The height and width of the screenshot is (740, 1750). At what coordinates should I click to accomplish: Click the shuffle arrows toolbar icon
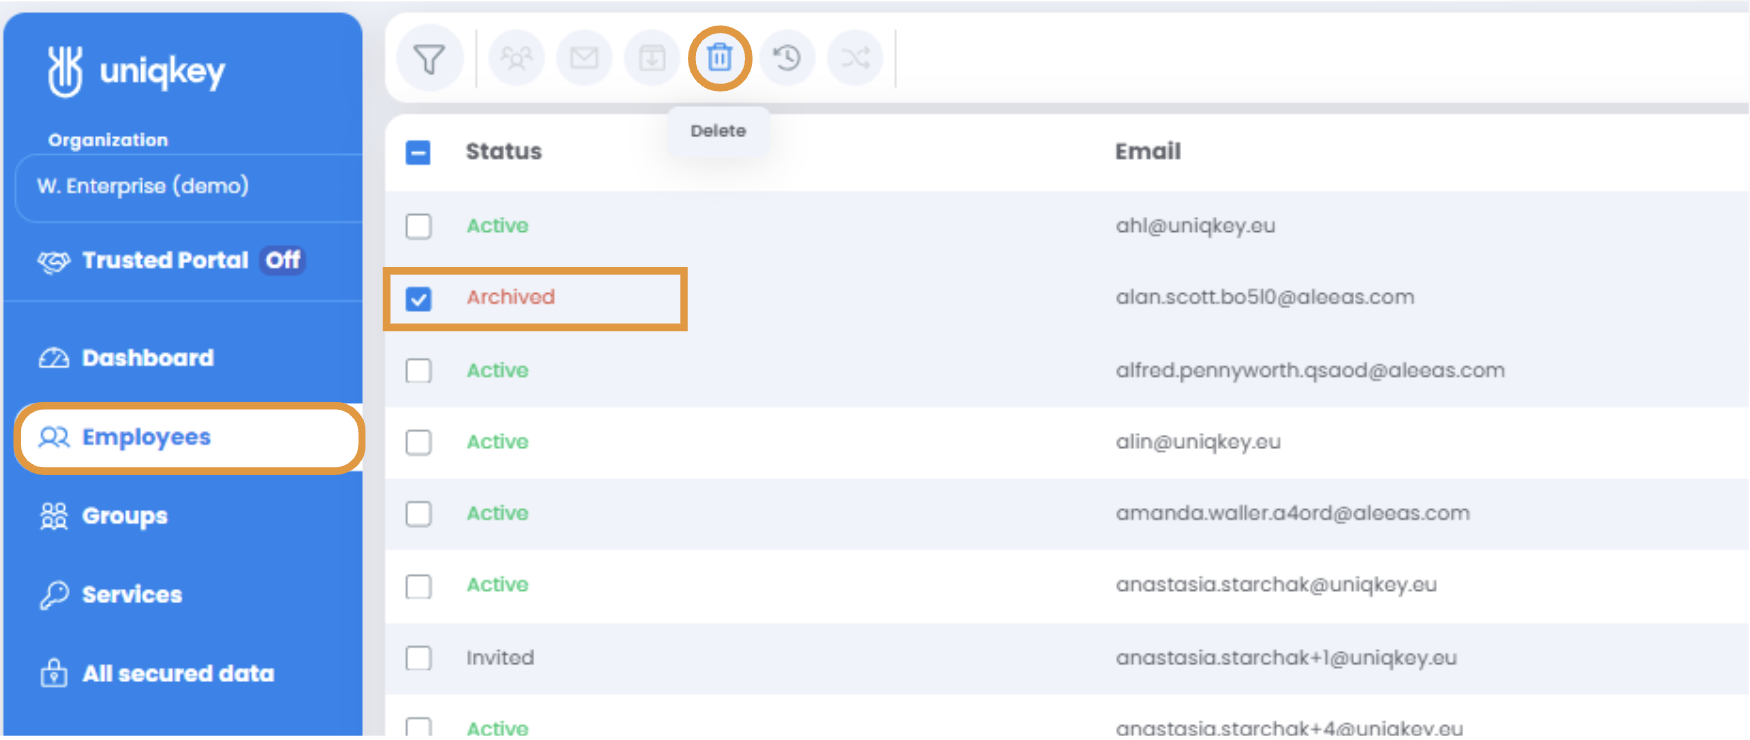(x=855, y=59)
